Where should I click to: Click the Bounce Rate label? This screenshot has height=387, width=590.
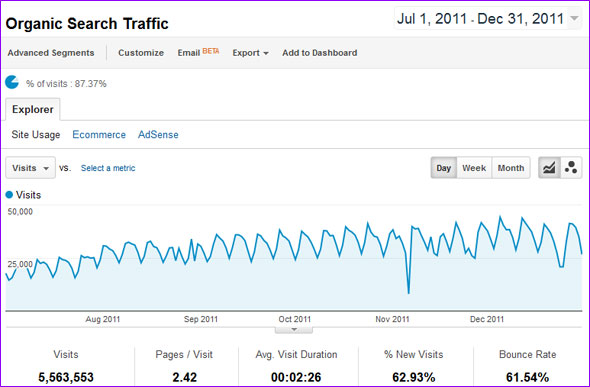(x=528, y=354)
